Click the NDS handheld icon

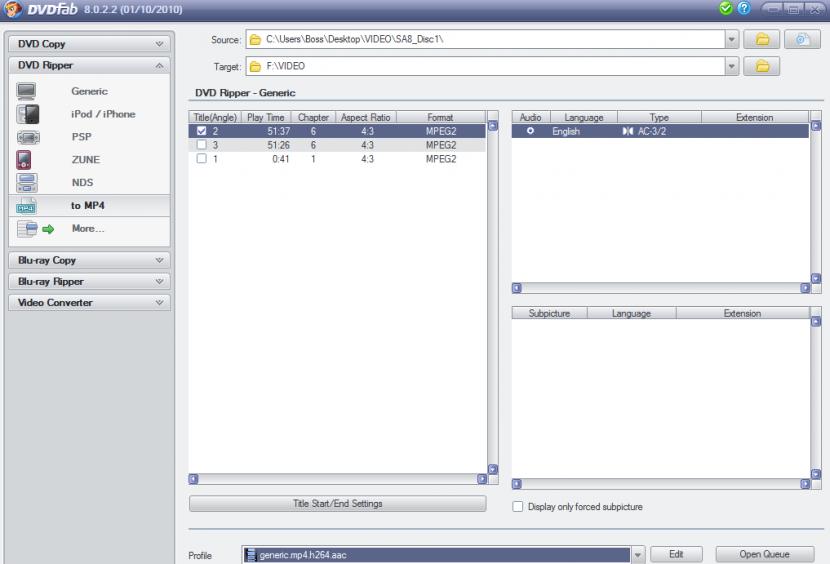tap(26, 183)
